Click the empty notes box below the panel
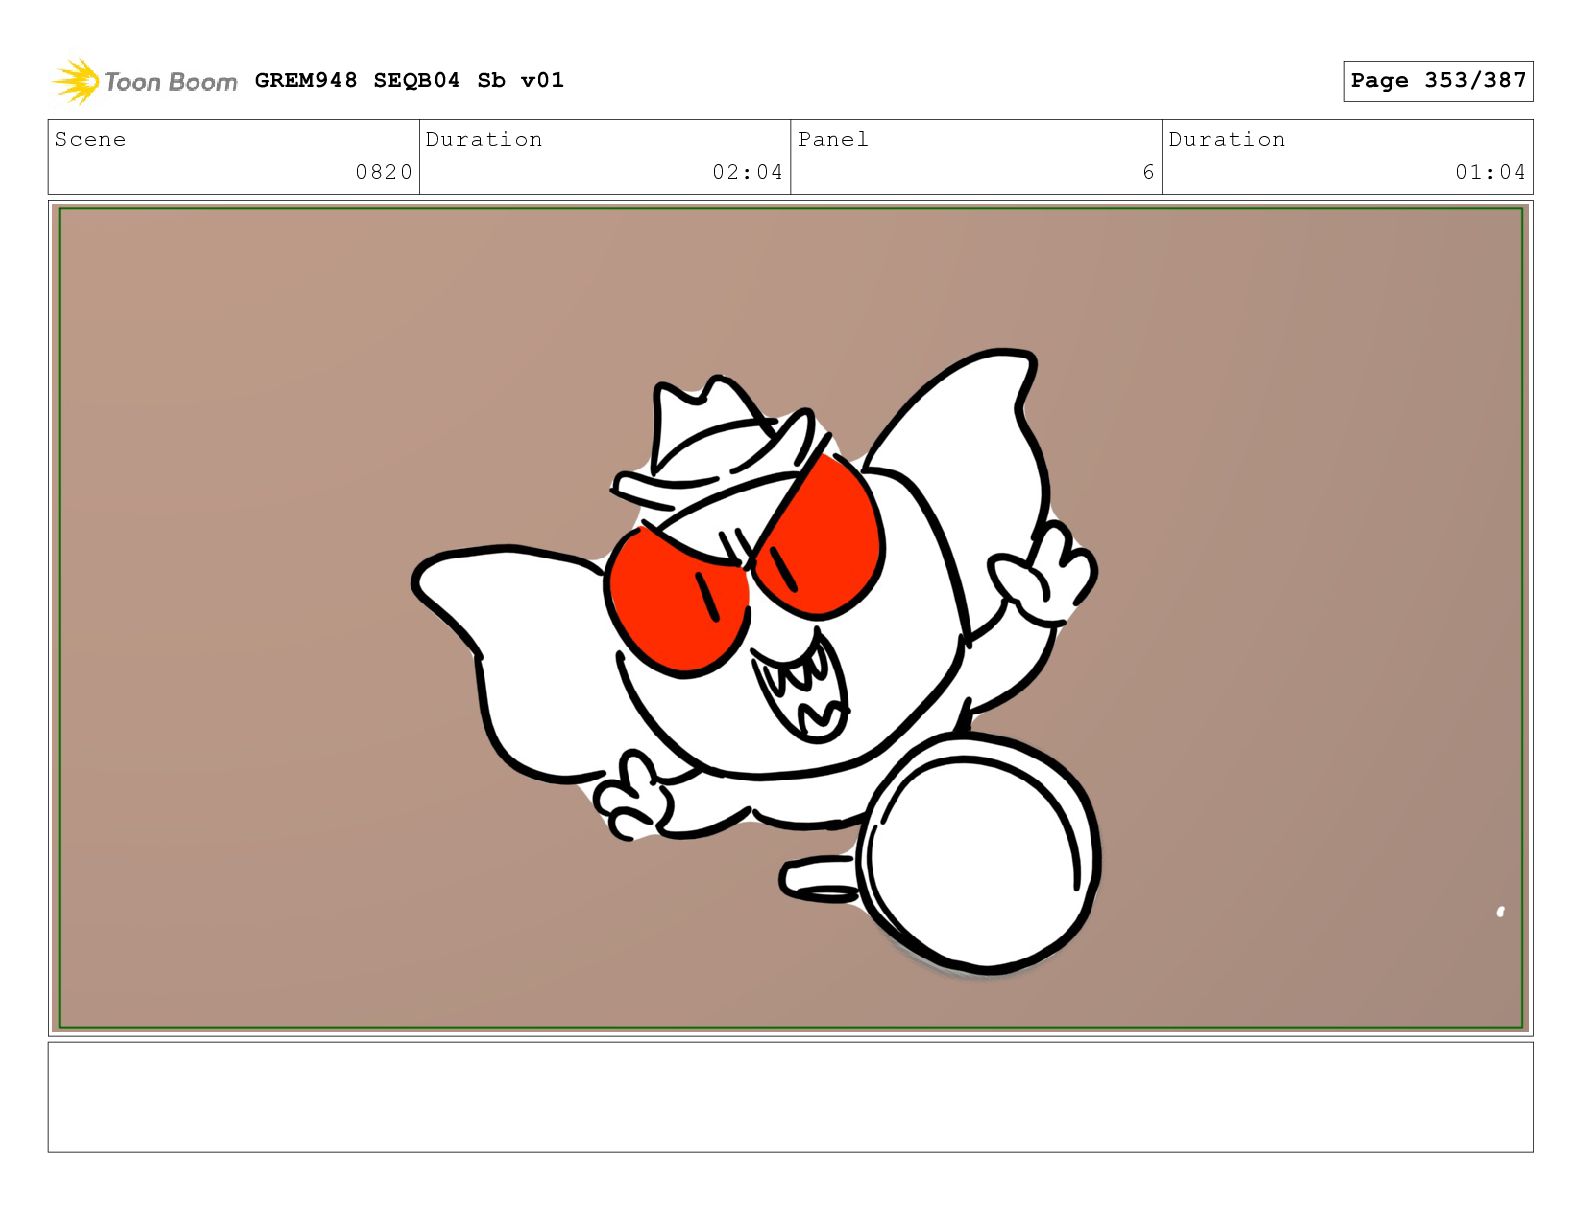The width and height of the screenshot is (1584, 1224). coord(791,1097)
